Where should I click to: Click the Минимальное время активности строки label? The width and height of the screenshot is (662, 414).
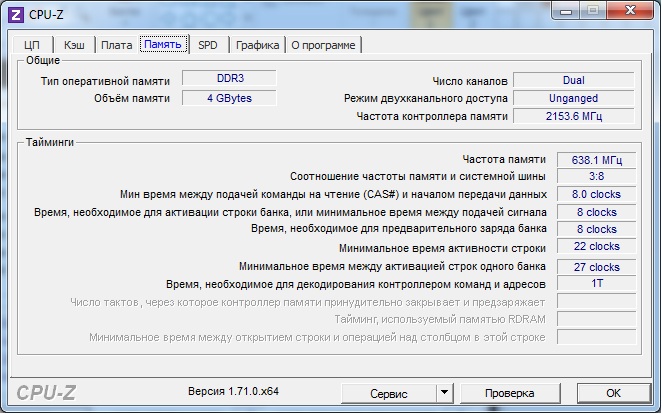(x=442, y=248)
